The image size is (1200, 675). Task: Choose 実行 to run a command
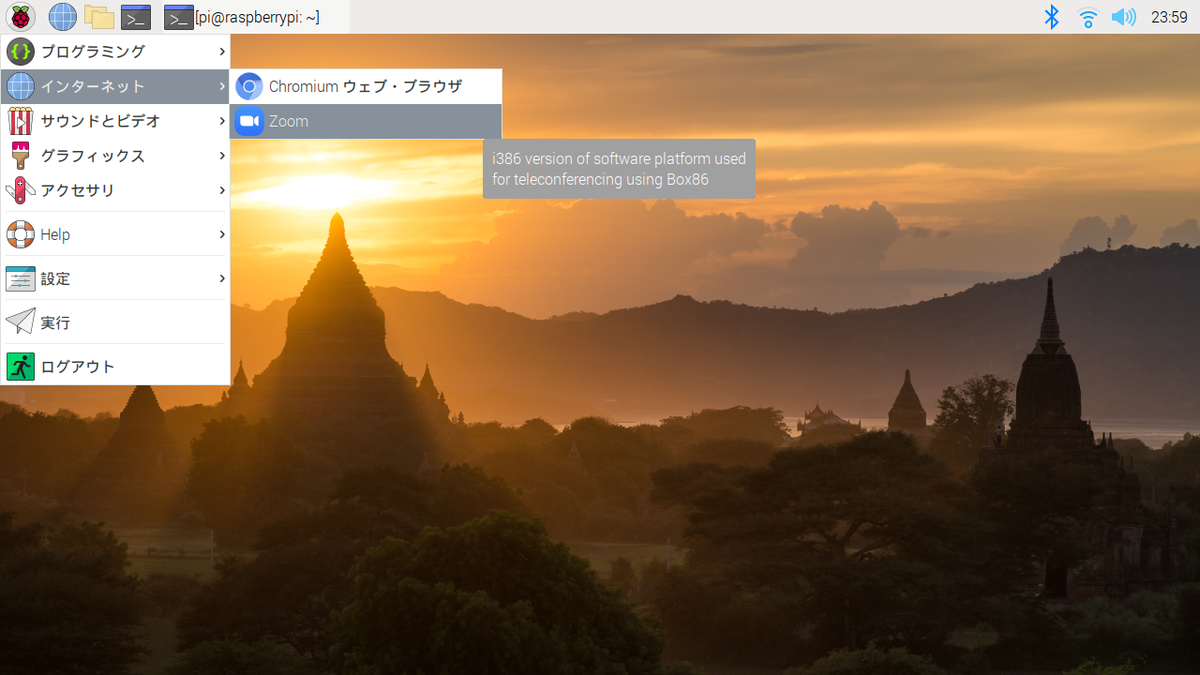click(x=116, y=322)
